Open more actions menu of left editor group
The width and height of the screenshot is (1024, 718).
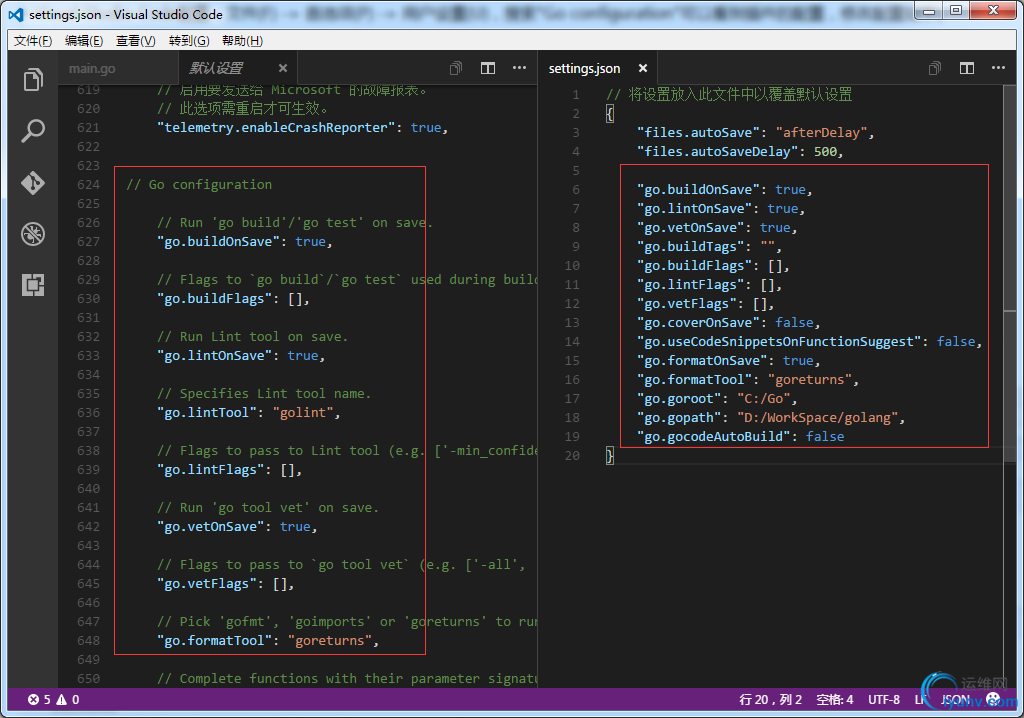[519, 68]
